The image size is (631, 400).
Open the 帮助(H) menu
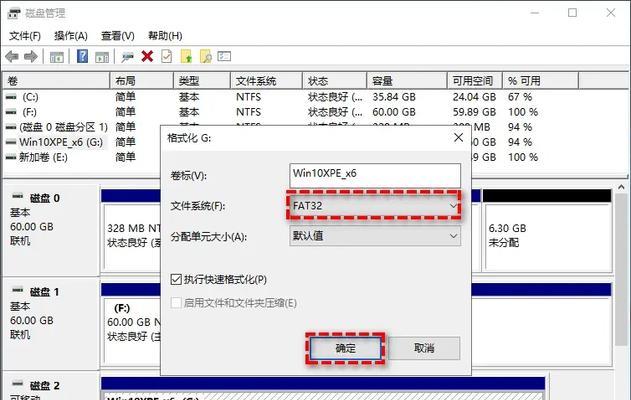click(165, 36)
